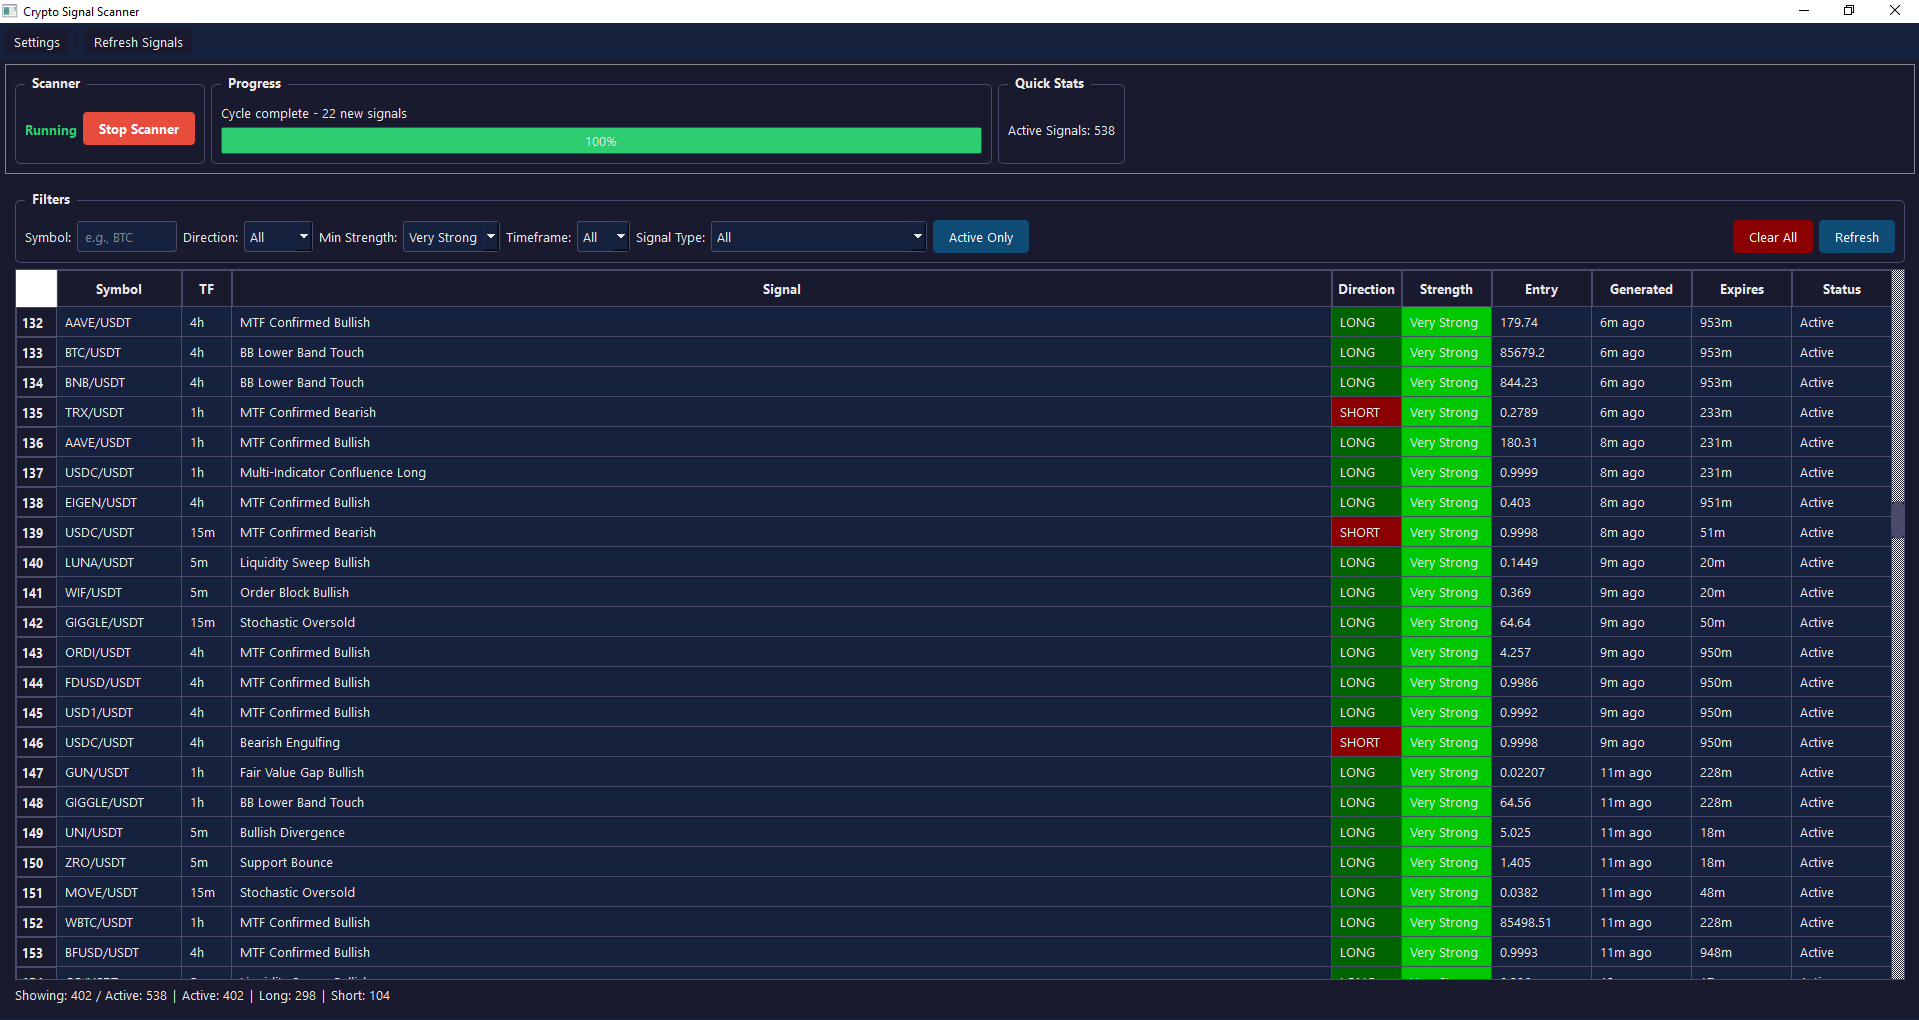Toggle the Active Only filter

(x=980, y=236)
